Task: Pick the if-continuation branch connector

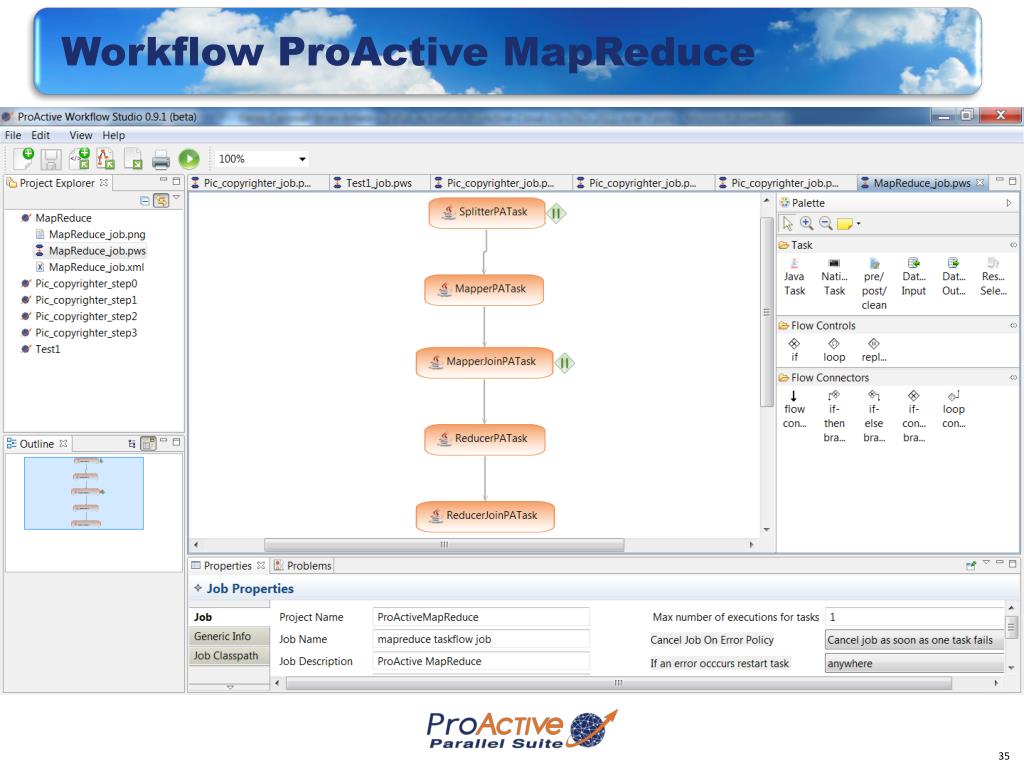Action: (x=914, y=416)
